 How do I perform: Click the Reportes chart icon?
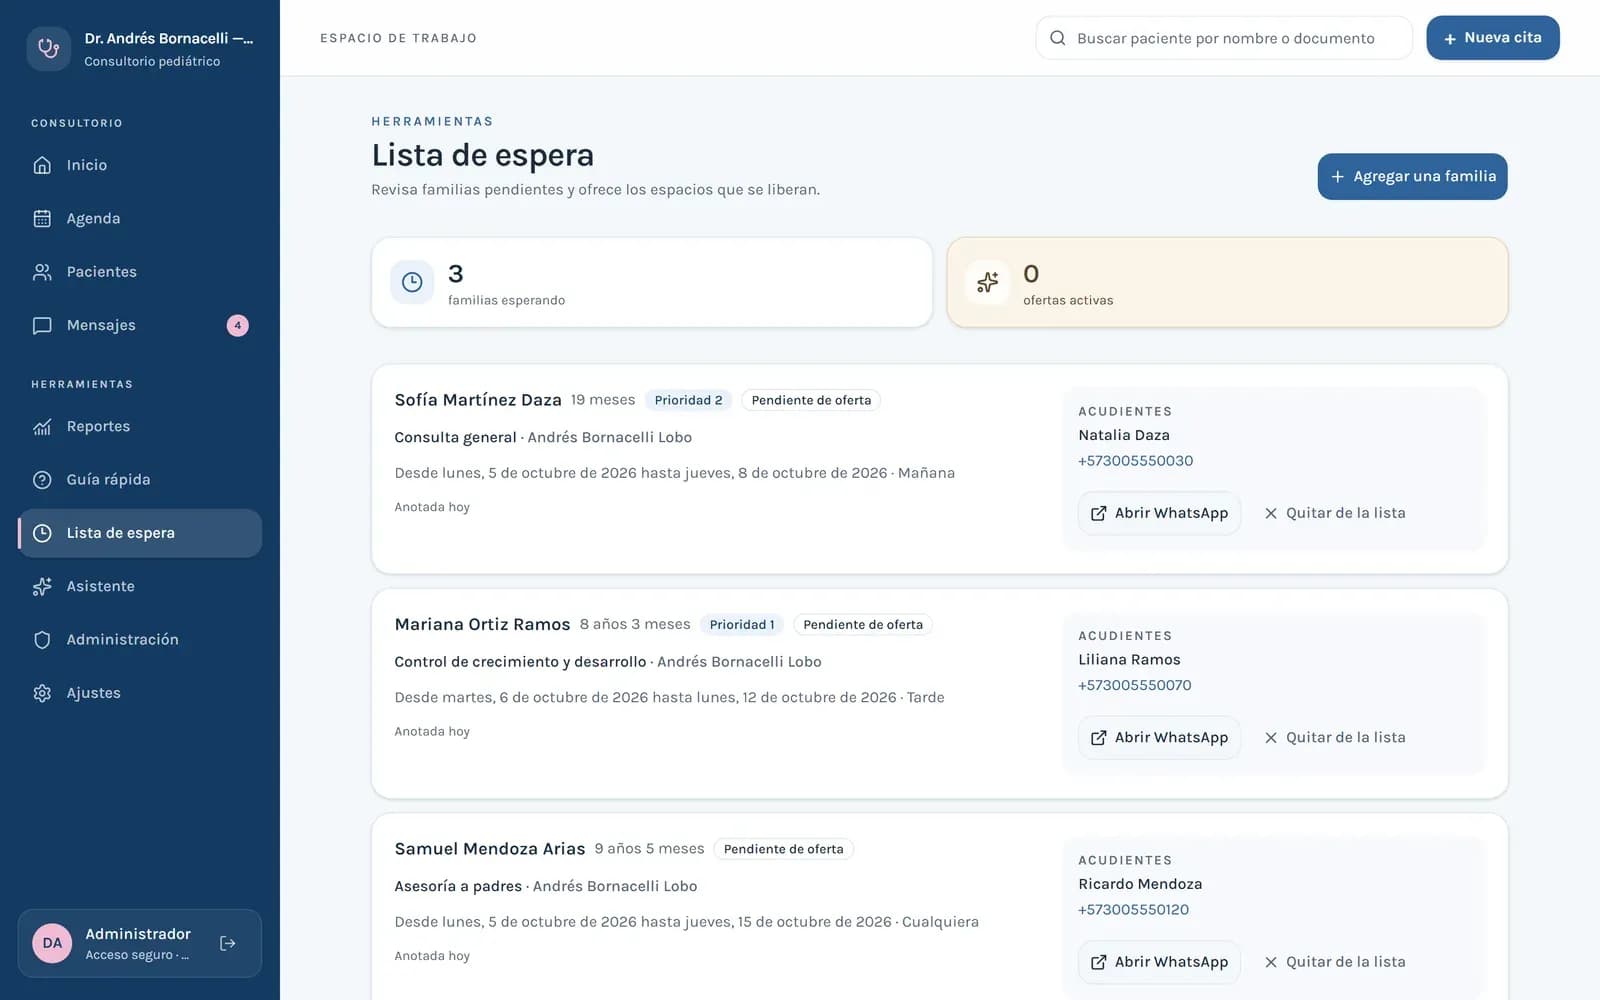click(42, 426)
